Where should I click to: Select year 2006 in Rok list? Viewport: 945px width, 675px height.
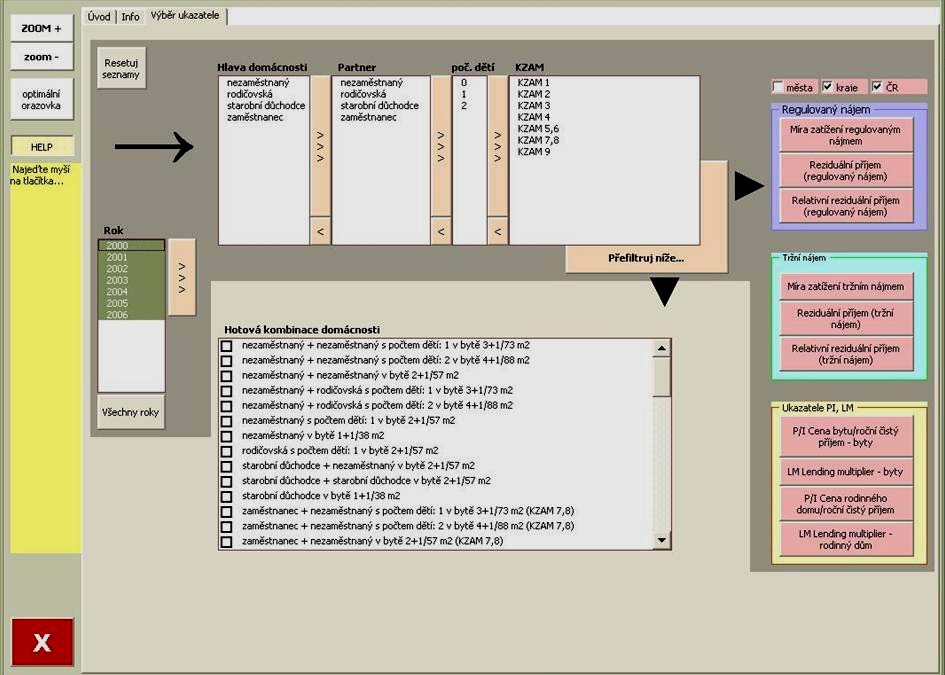click(x=131, y=315)
